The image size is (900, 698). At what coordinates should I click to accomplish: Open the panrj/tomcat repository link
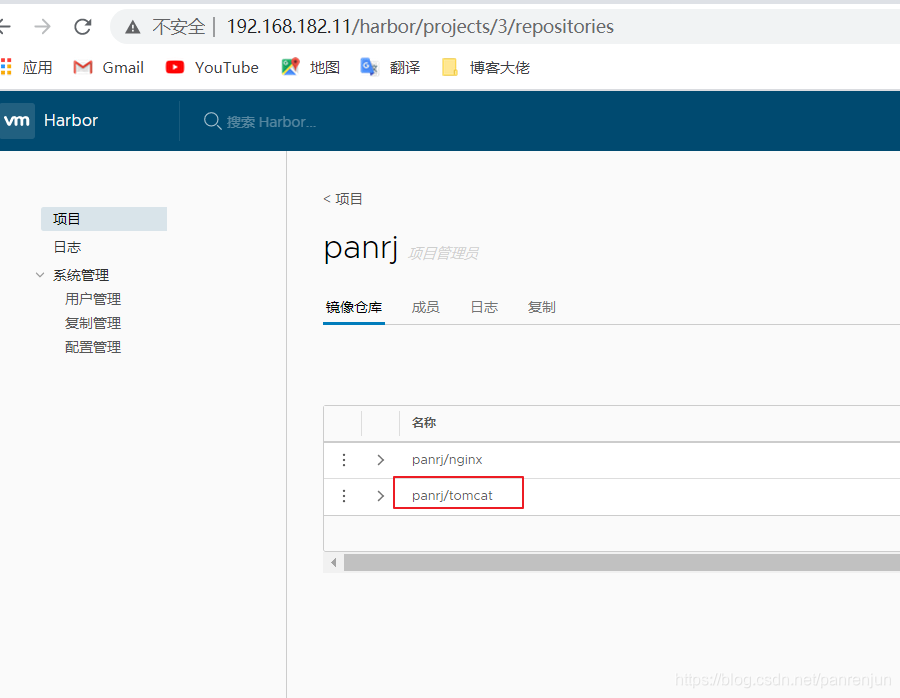pos(452,496)
